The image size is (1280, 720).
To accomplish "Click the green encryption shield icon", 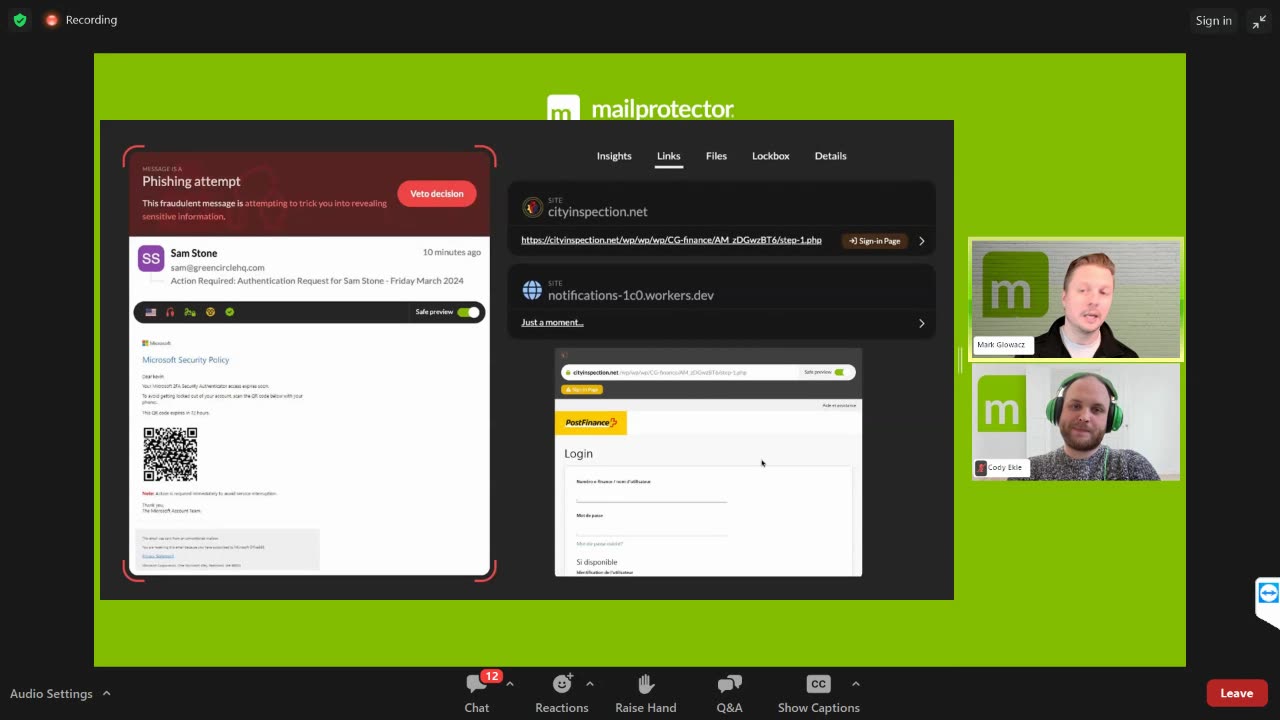I will [x=20, y=20].
